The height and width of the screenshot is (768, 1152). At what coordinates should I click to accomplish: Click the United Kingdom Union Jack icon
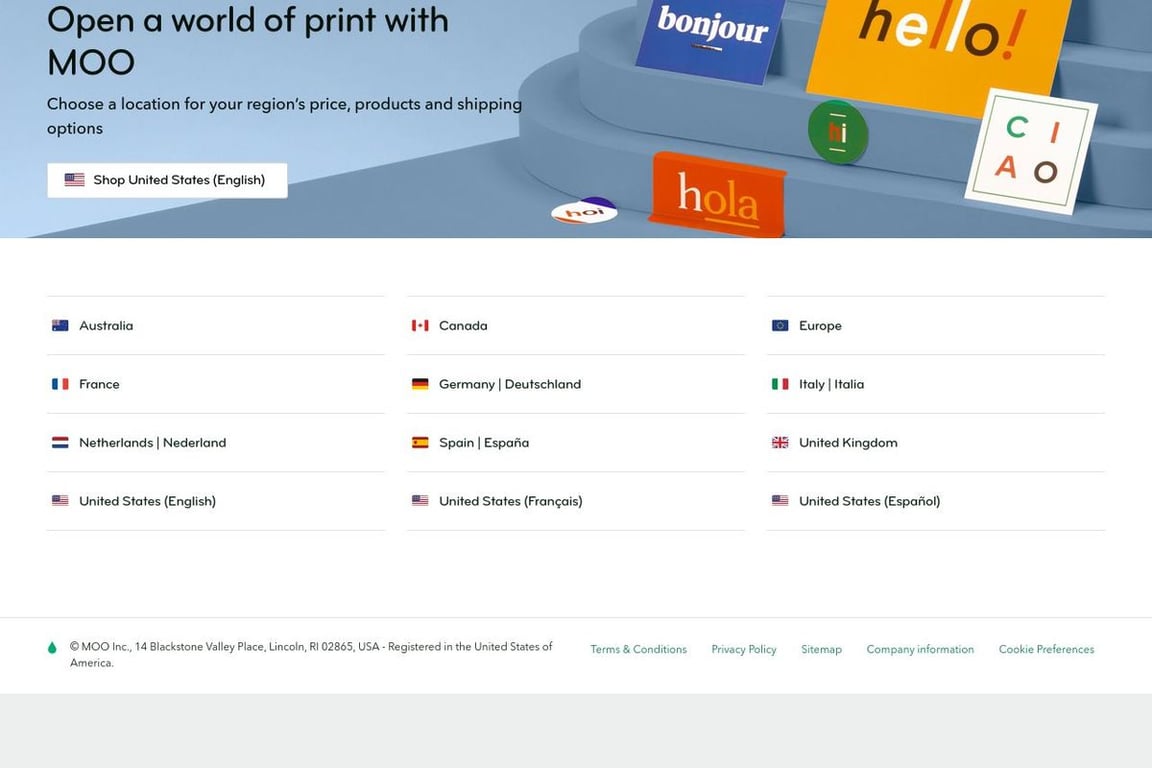(x=780, y=442)
